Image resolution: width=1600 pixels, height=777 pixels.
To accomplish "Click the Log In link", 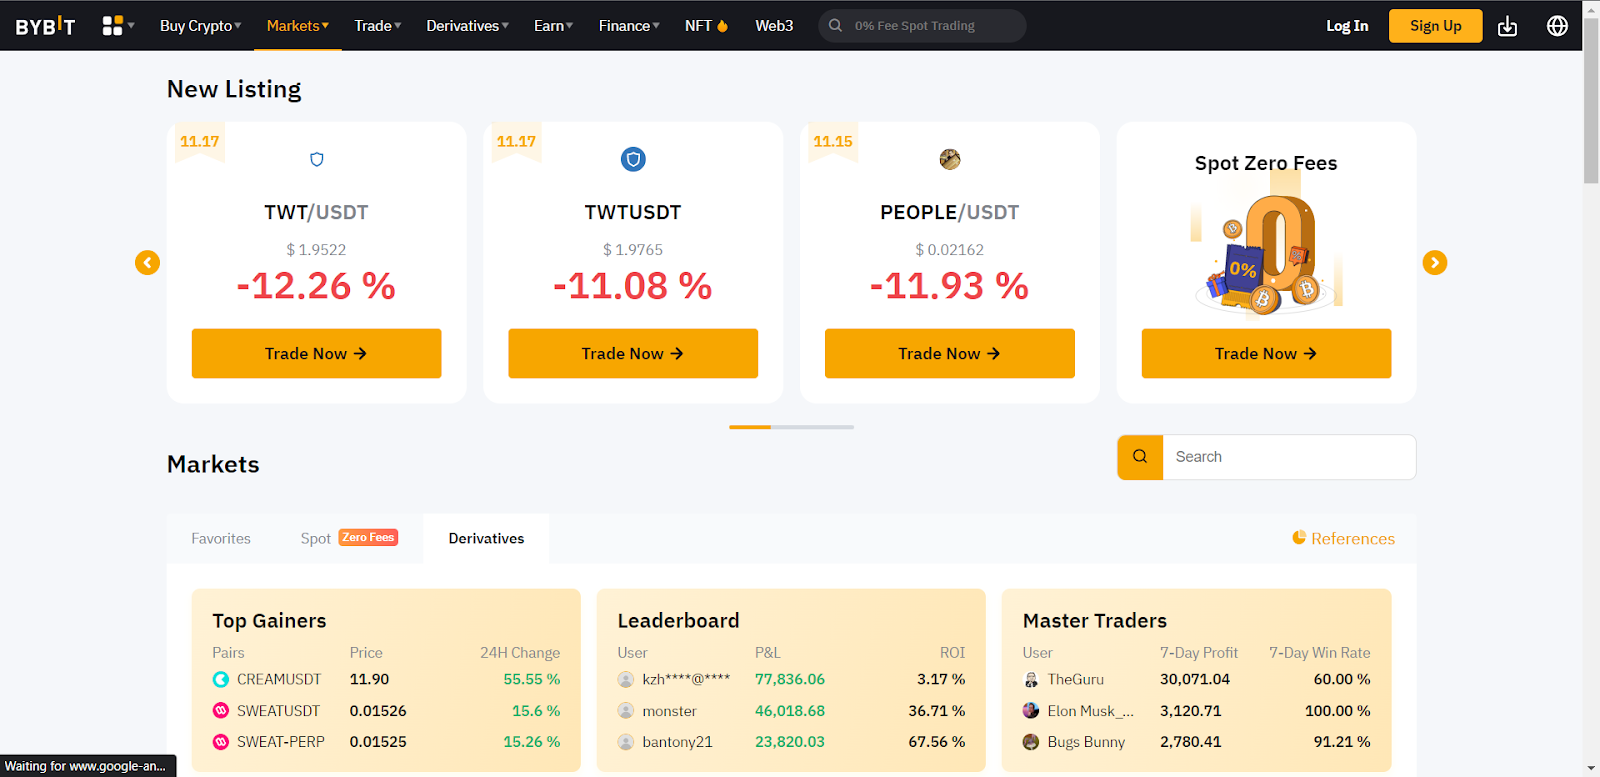I will (x=1347, y=26).
